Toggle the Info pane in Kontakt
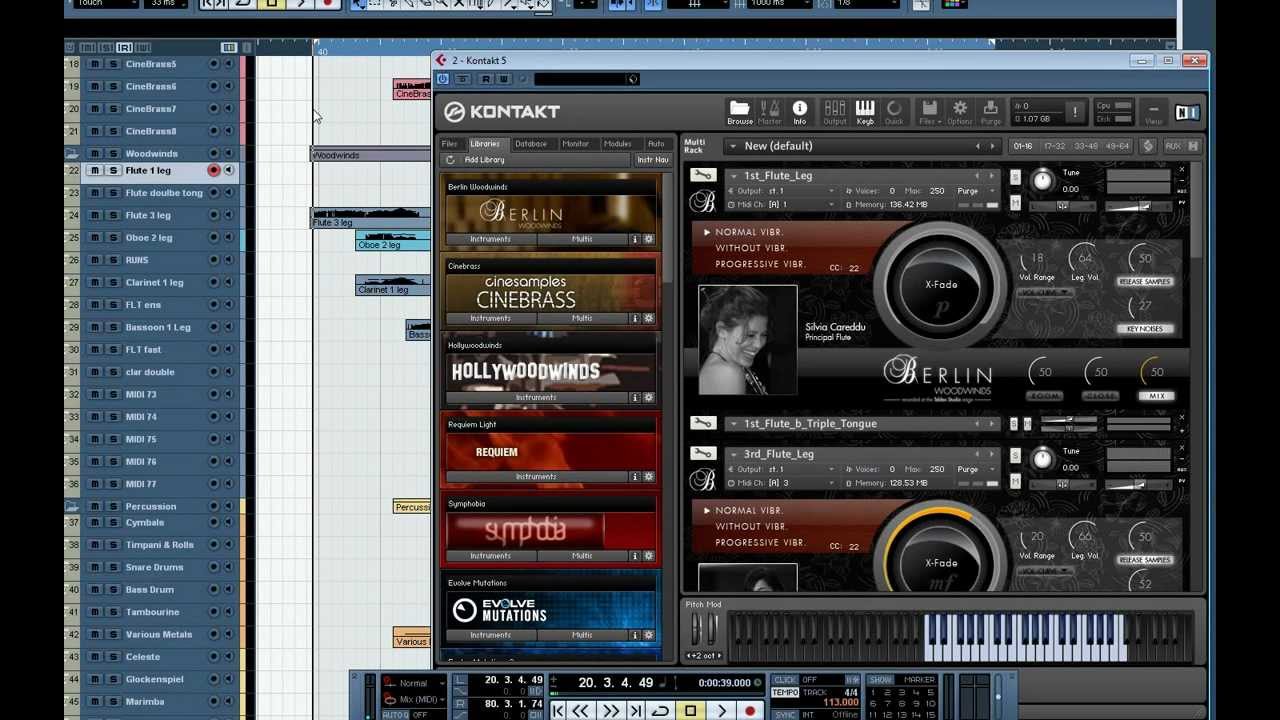Screen dimensions: 1280x720 799,112
